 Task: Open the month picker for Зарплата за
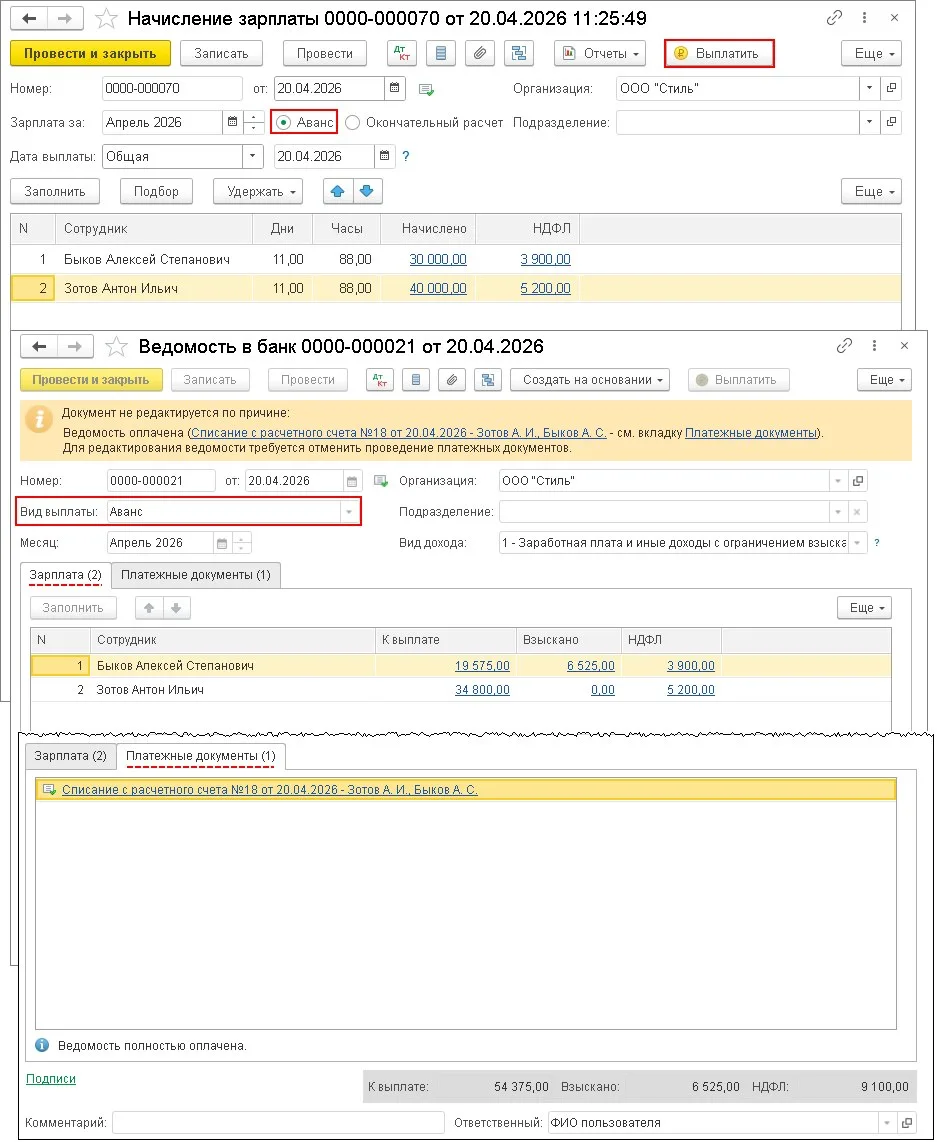pos(232,122)
